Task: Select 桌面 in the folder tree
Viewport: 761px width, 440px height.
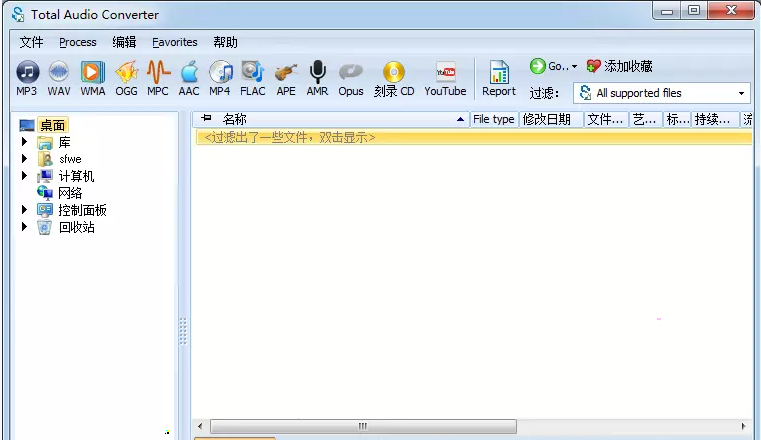Action: click(x=52, y=125)
